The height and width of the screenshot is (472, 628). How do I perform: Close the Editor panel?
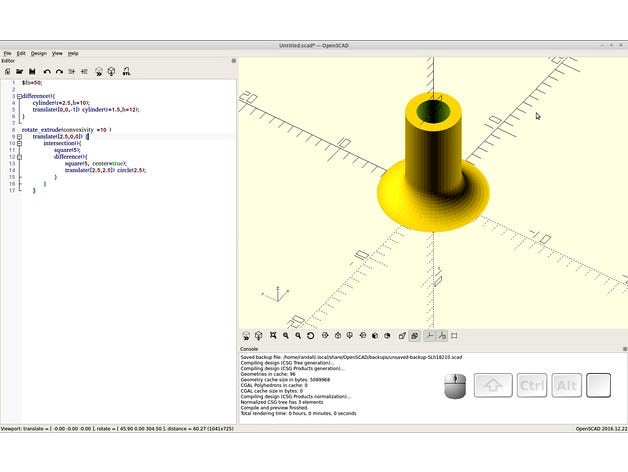click(x=234, y=61)
